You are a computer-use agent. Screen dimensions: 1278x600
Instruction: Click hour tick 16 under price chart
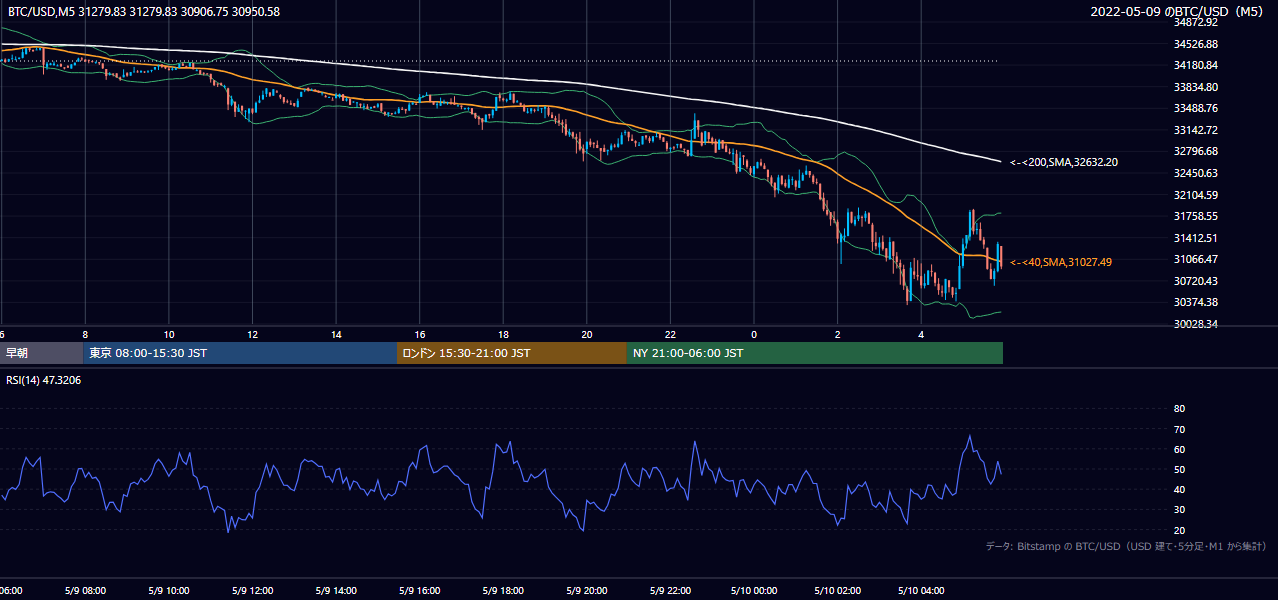(420, 335)
